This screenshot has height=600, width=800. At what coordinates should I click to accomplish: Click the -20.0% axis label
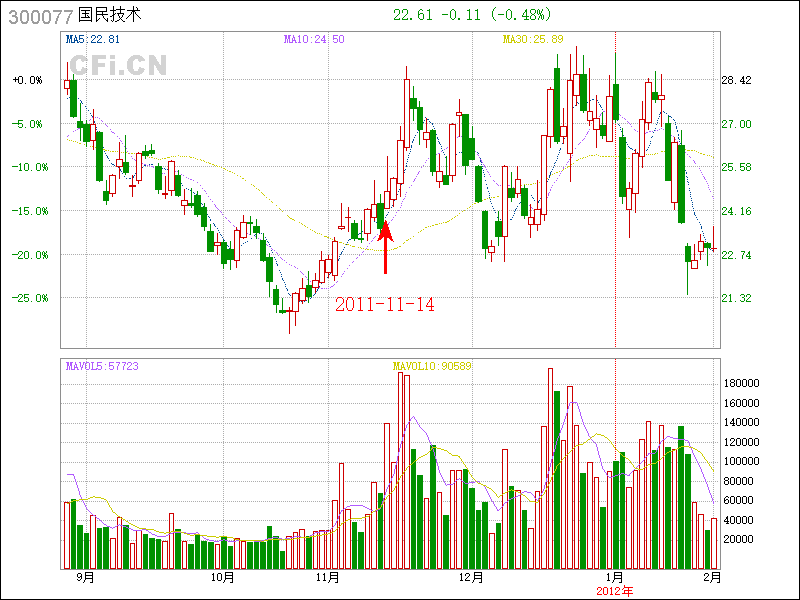click(30, 255)
